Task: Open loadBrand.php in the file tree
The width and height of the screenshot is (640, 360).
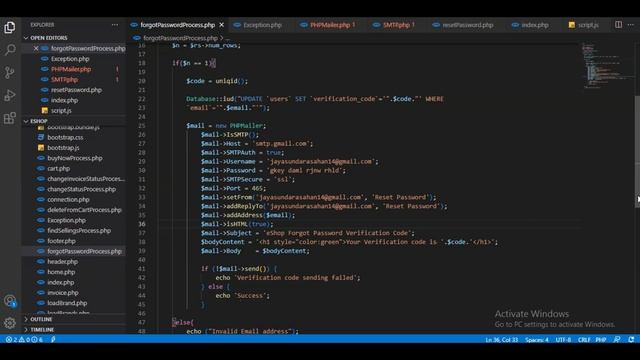Action: 67,303
